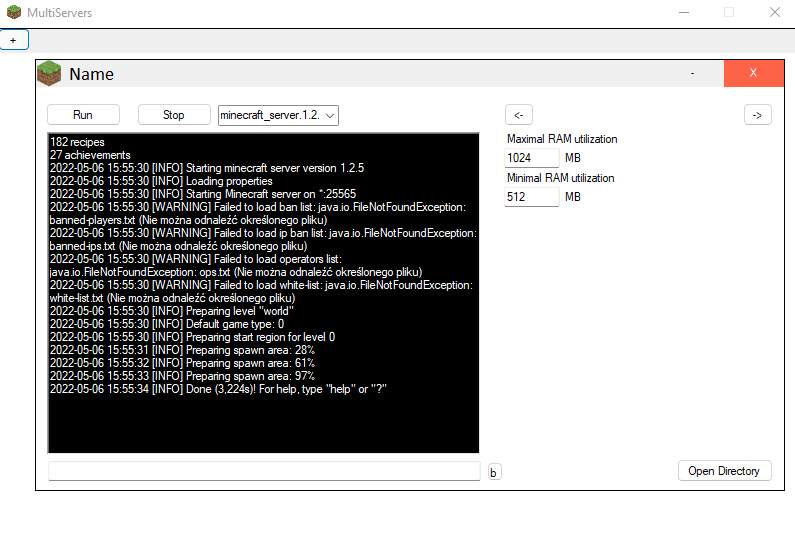The image size is (795, 548).
Task: Click the 'Maximal RAM utilization' label
Action: tap(562, 139)
